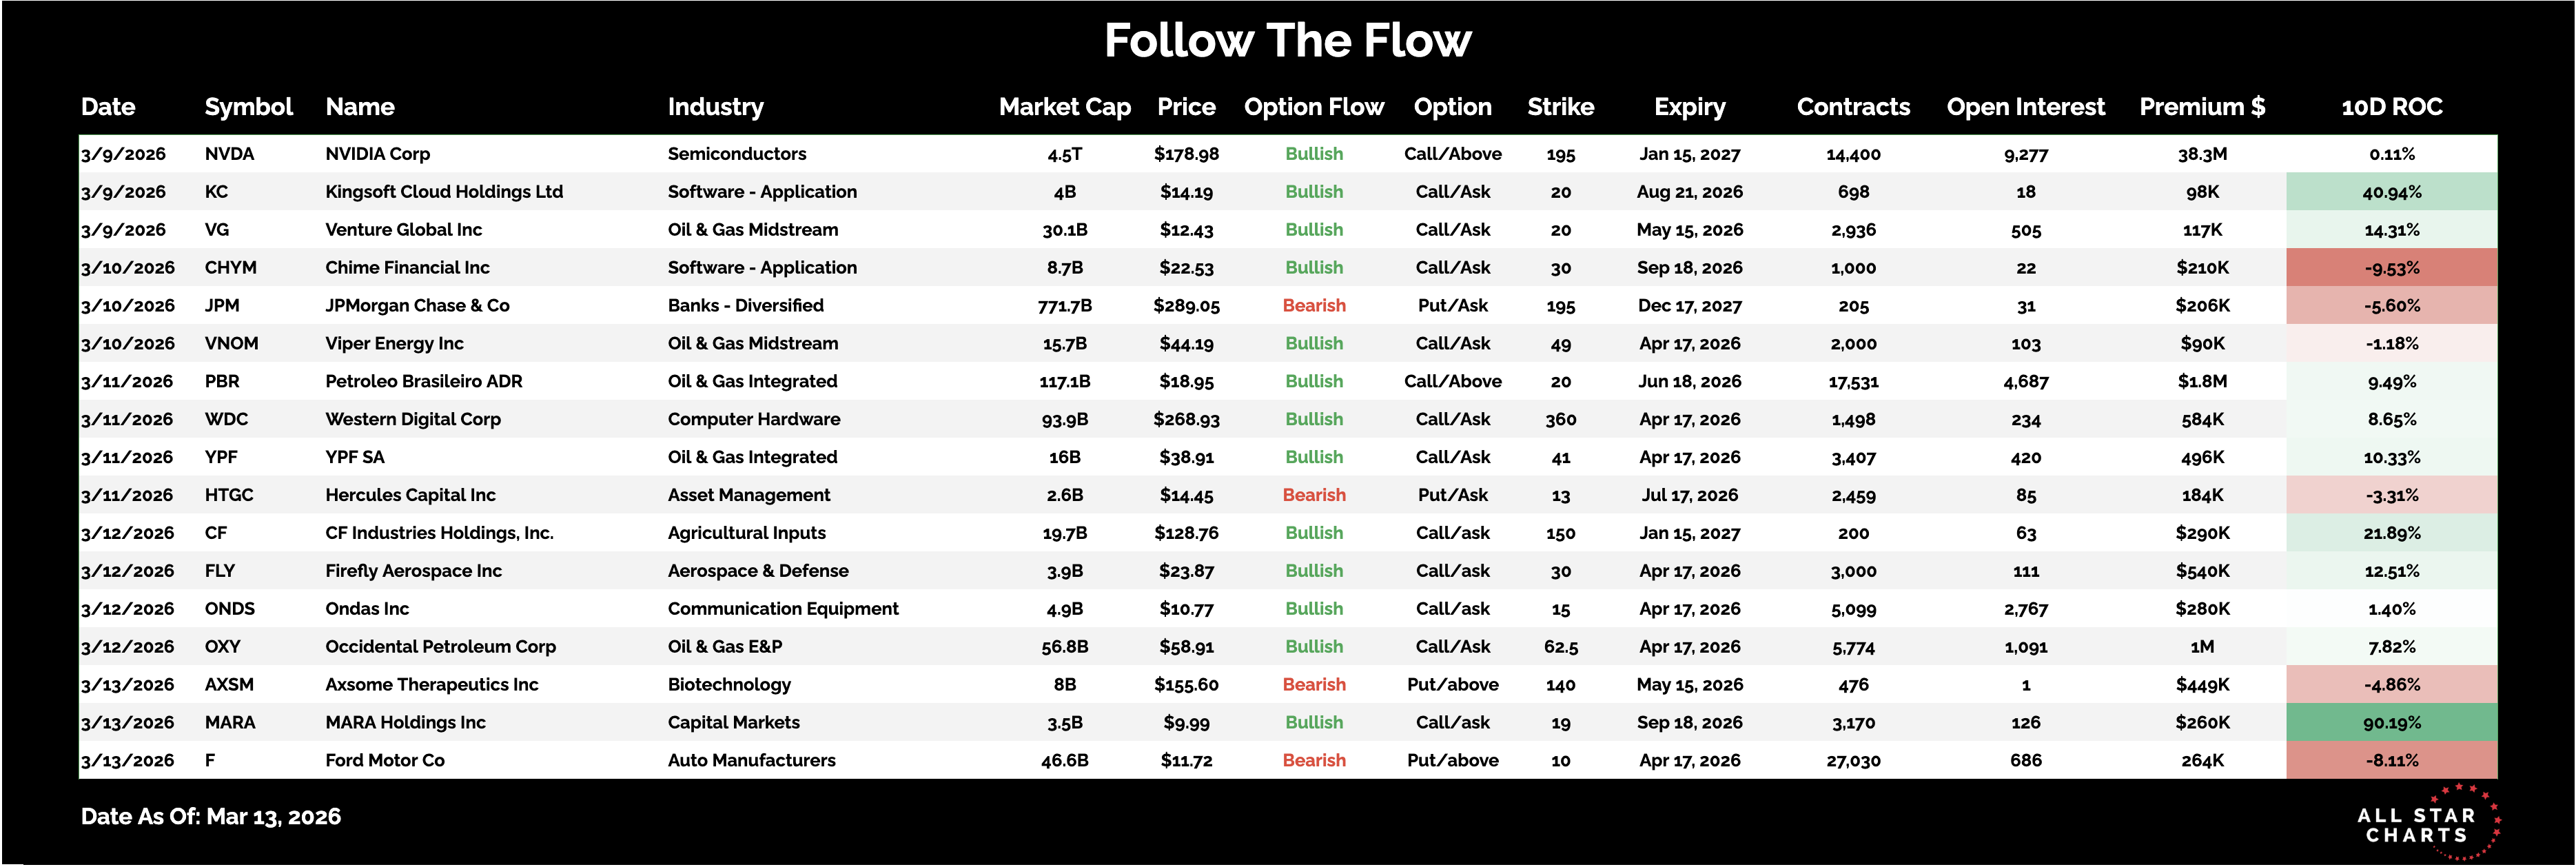
Task: Select the 40.94% ROC cell for KC
Action: point(2391,192)
